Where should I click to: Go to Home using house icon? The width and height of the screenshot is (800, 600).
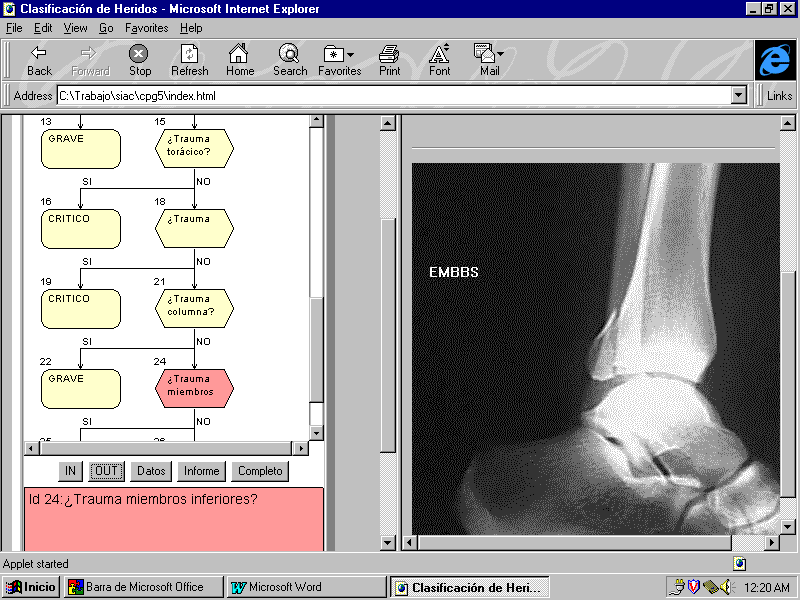[x=239, y=53]
